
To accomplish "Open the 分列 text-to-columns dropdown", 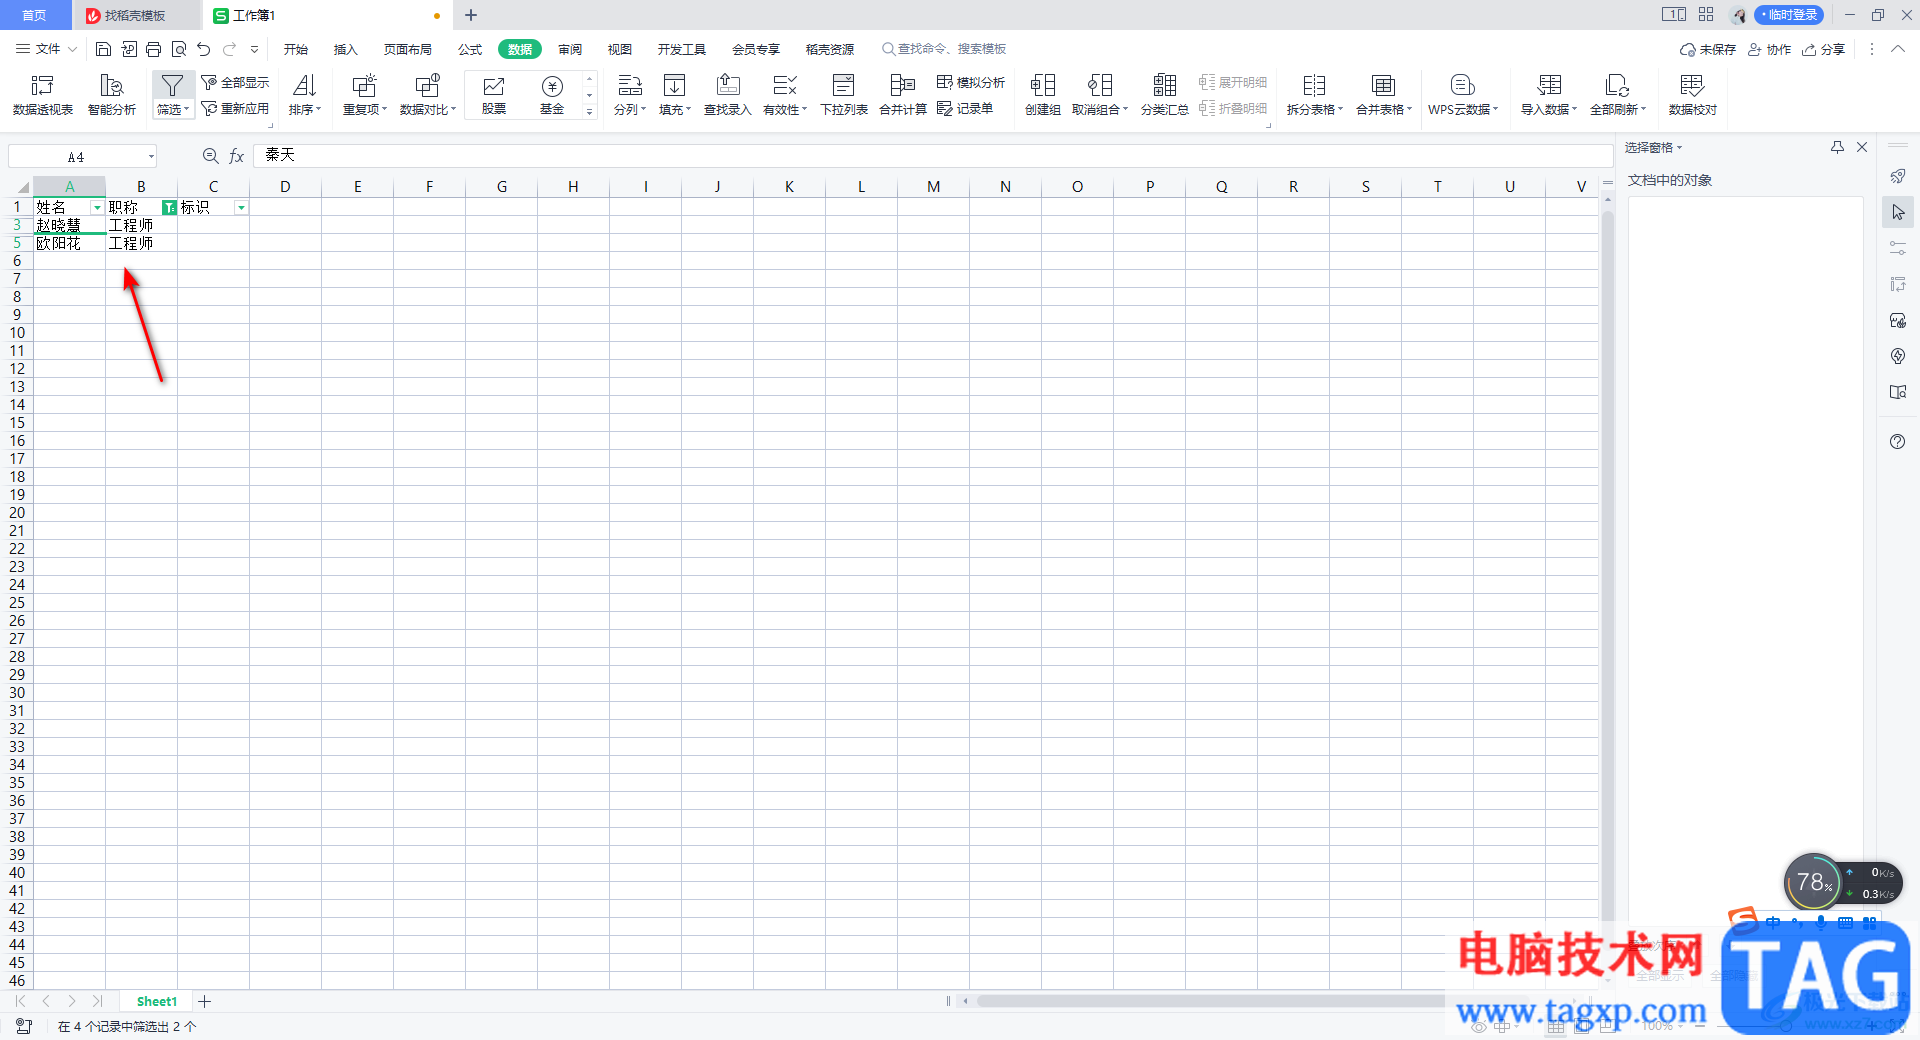I will [630, 95].
